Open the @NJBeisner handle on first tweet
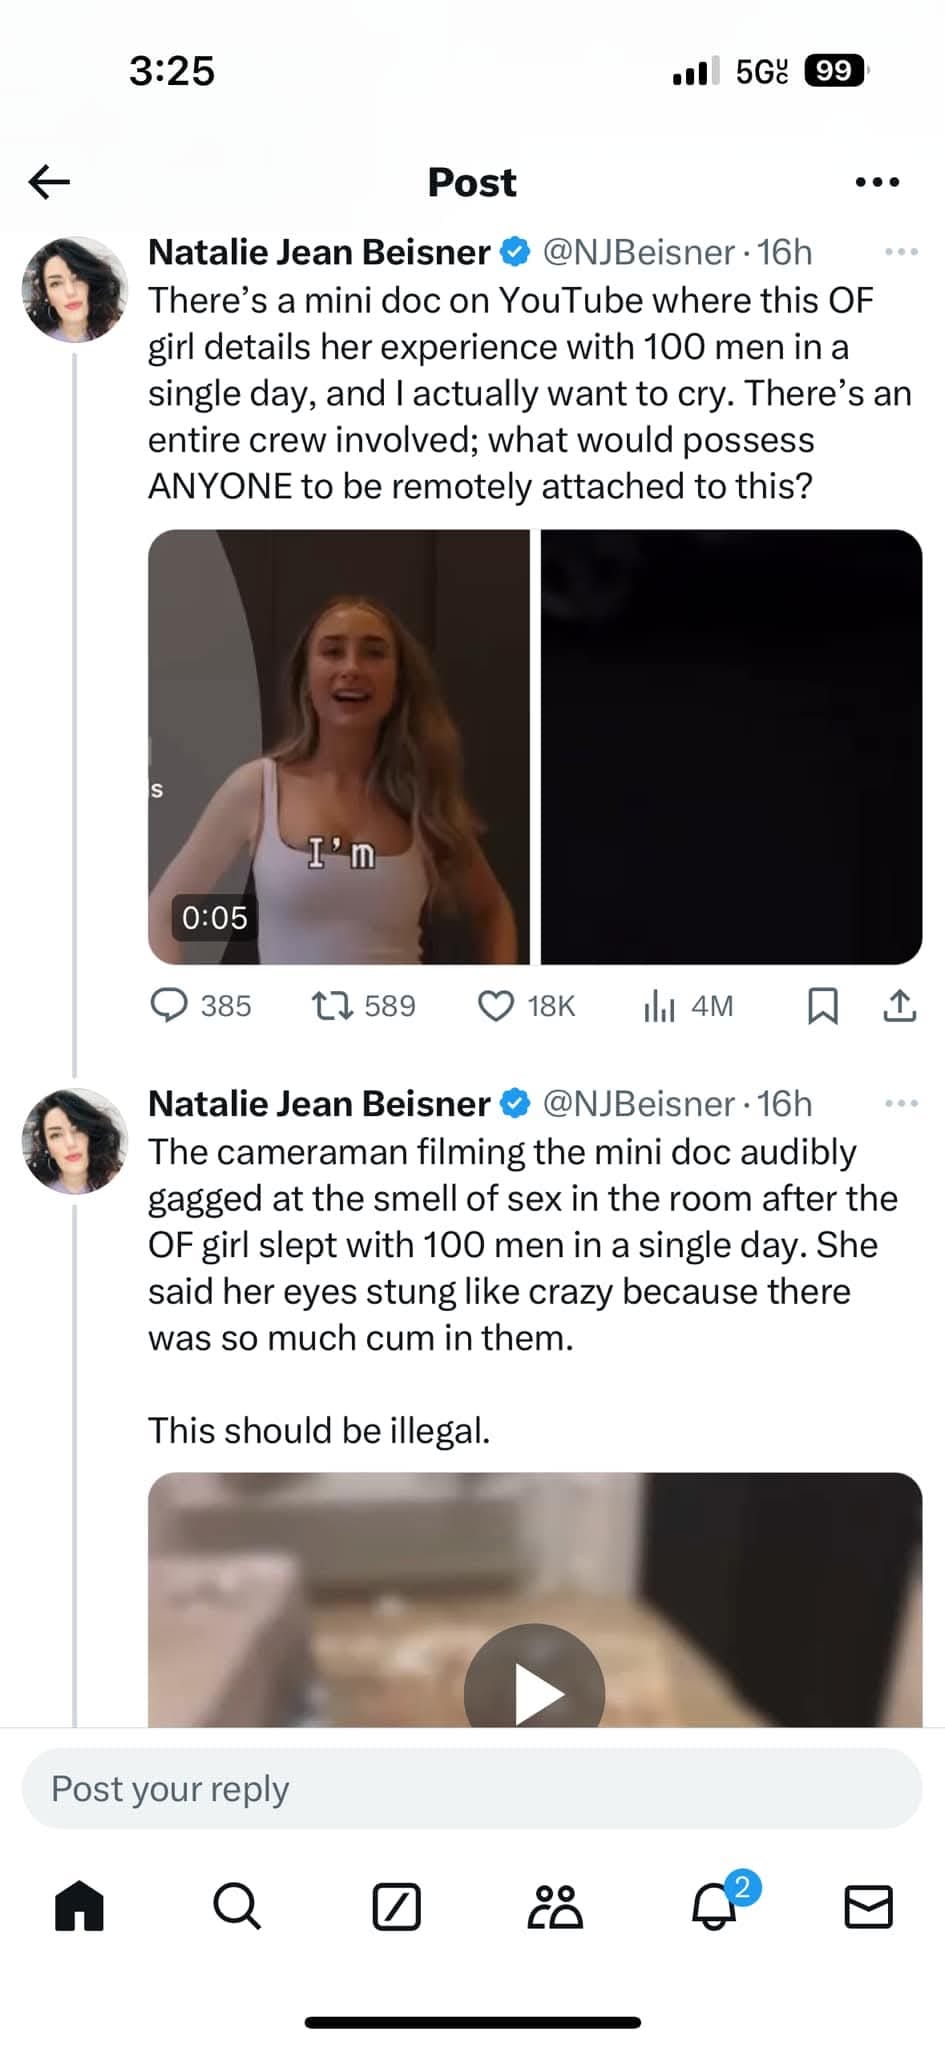Viewport: 945px width, 2048px height. click(x=638, y=252)
